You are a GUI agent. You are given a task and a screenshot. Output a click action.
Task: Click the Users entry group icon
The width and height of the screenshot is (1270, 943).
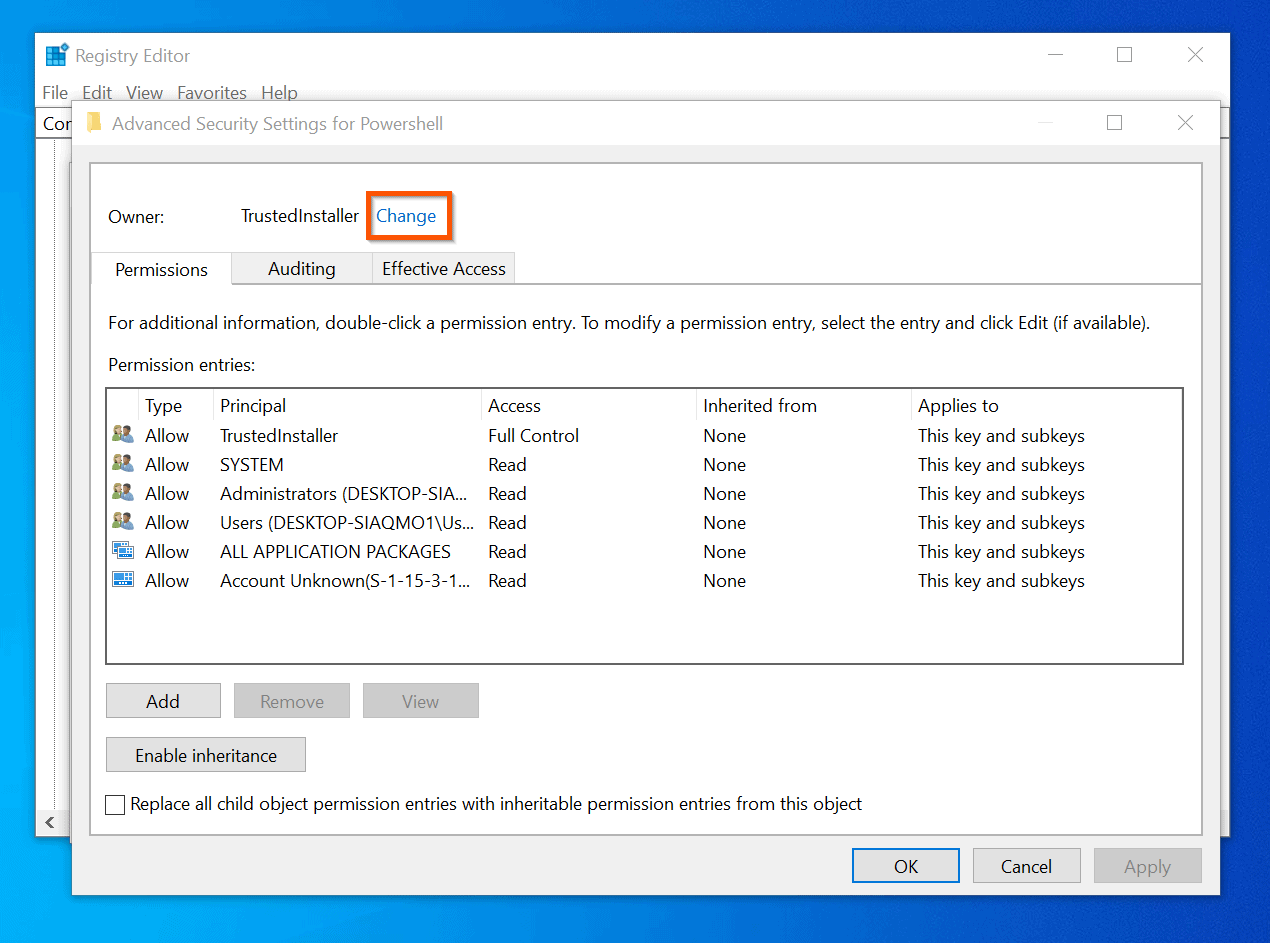coord(123,522)
